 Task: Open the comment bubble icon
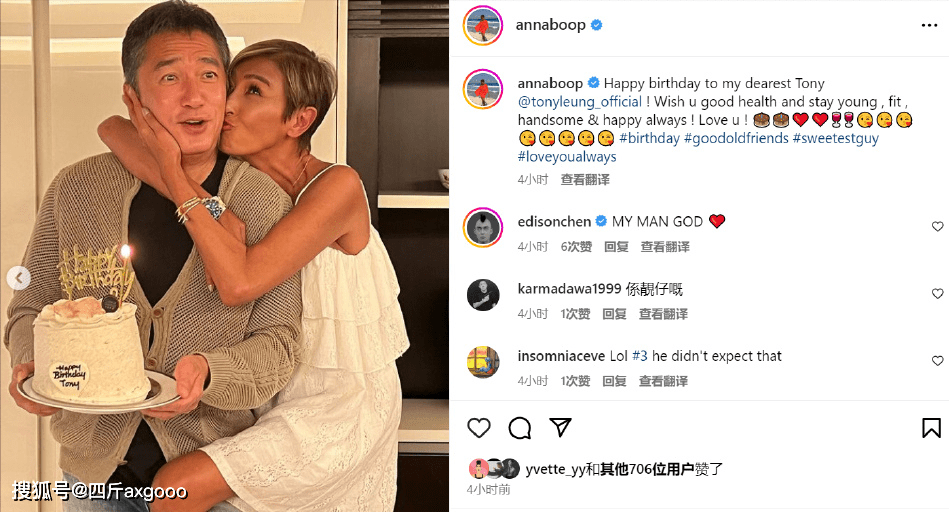pos(519,428)
